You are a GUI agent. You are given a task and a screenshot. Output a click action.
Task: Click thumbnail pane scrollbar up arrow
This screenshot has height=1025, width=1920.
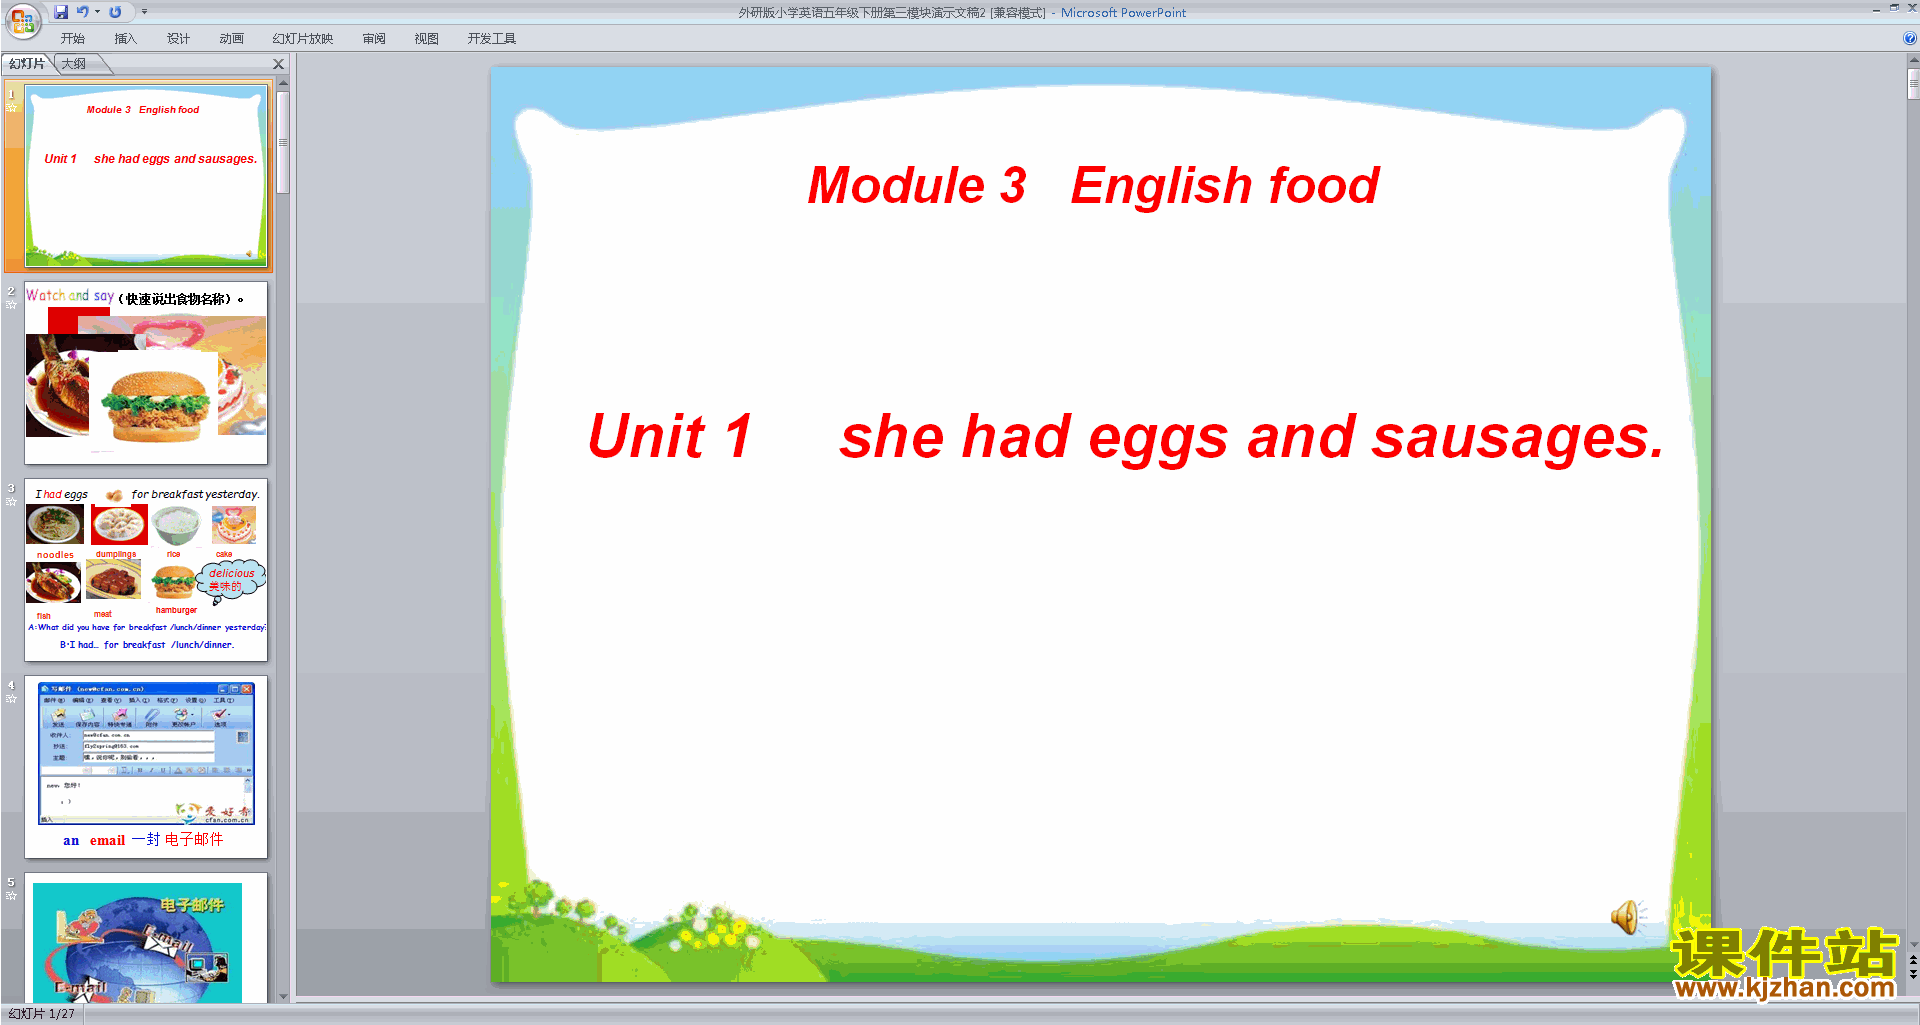283,83
